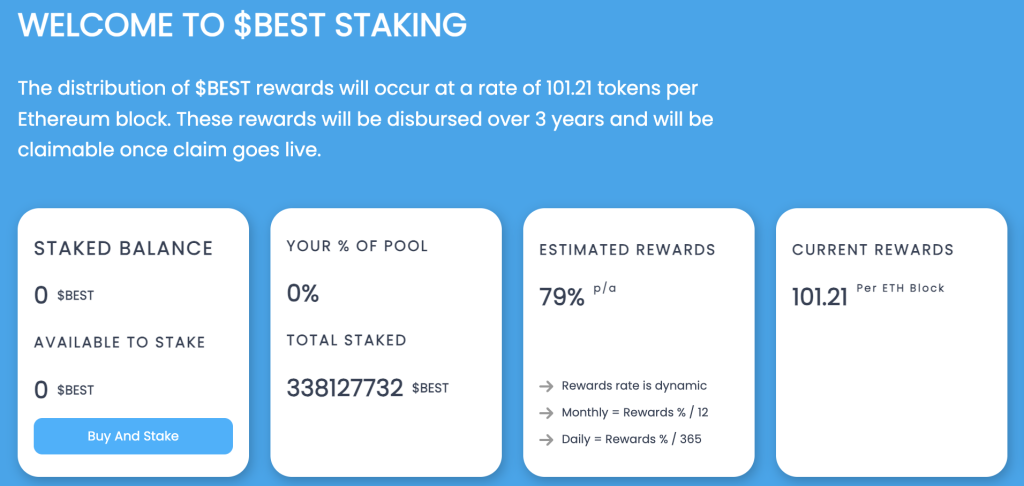
Task: Click the Available to Stake label
Action: [119, 342]
